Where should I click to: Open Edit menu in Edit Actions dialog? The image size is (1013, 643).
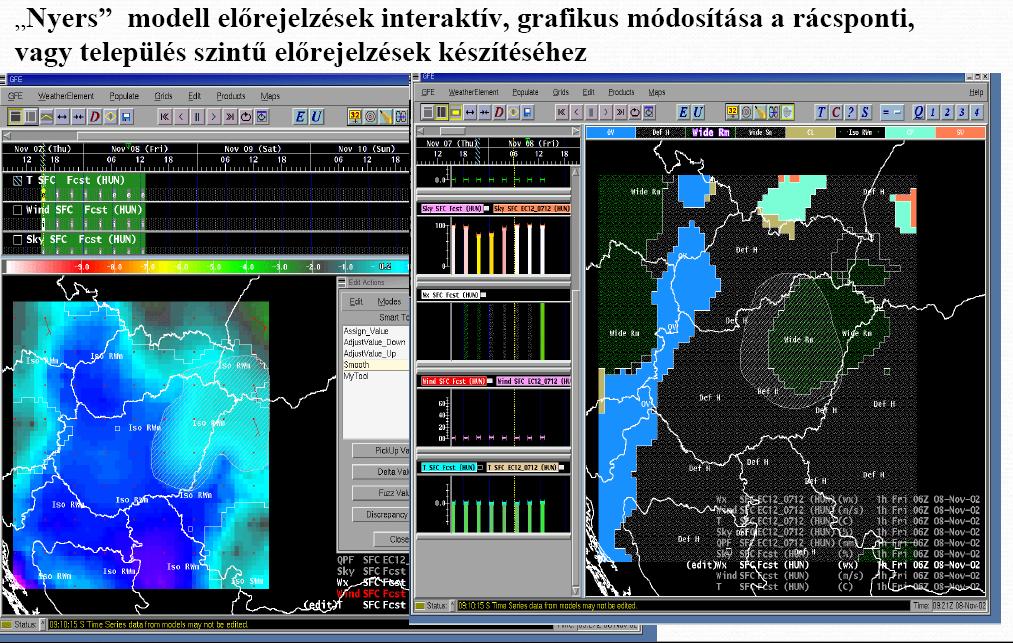[x=356, y=302]
